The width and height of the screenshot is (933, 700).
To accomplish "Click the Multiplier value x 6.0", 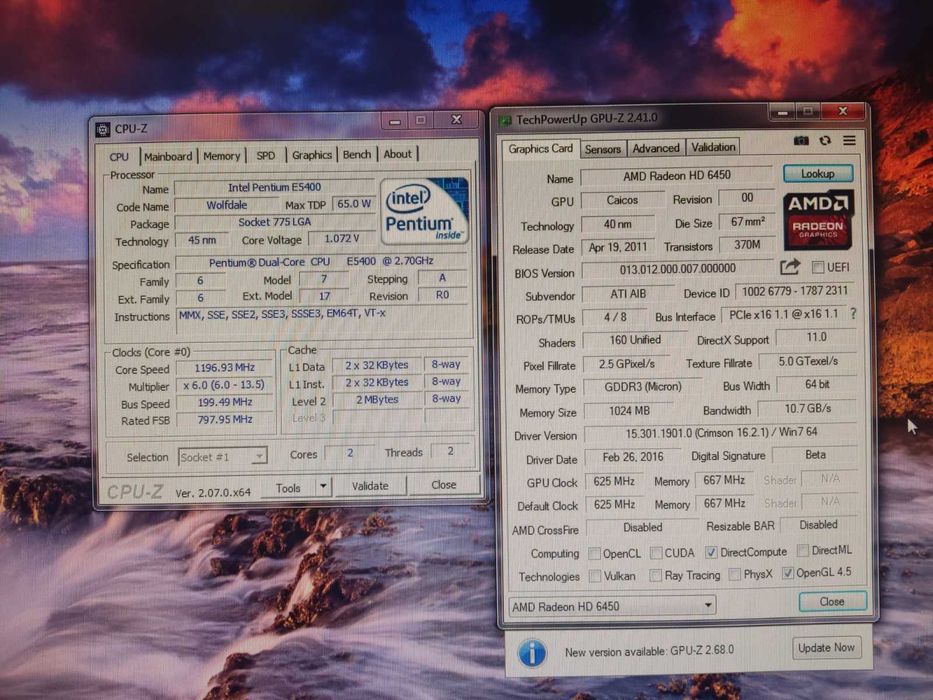I will 224,385.
